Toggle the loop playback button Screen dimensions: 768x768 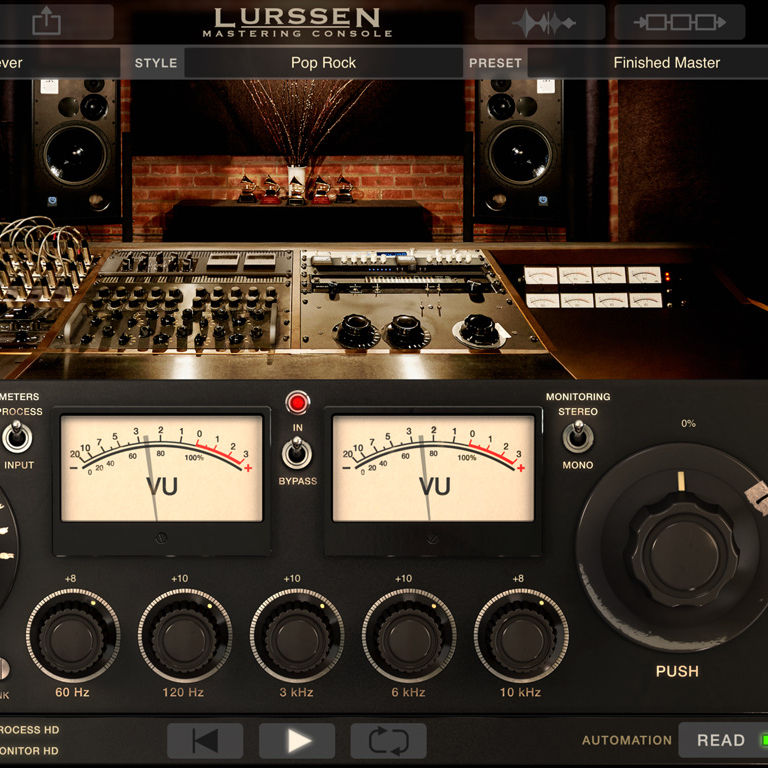click(x=388, y=741)
